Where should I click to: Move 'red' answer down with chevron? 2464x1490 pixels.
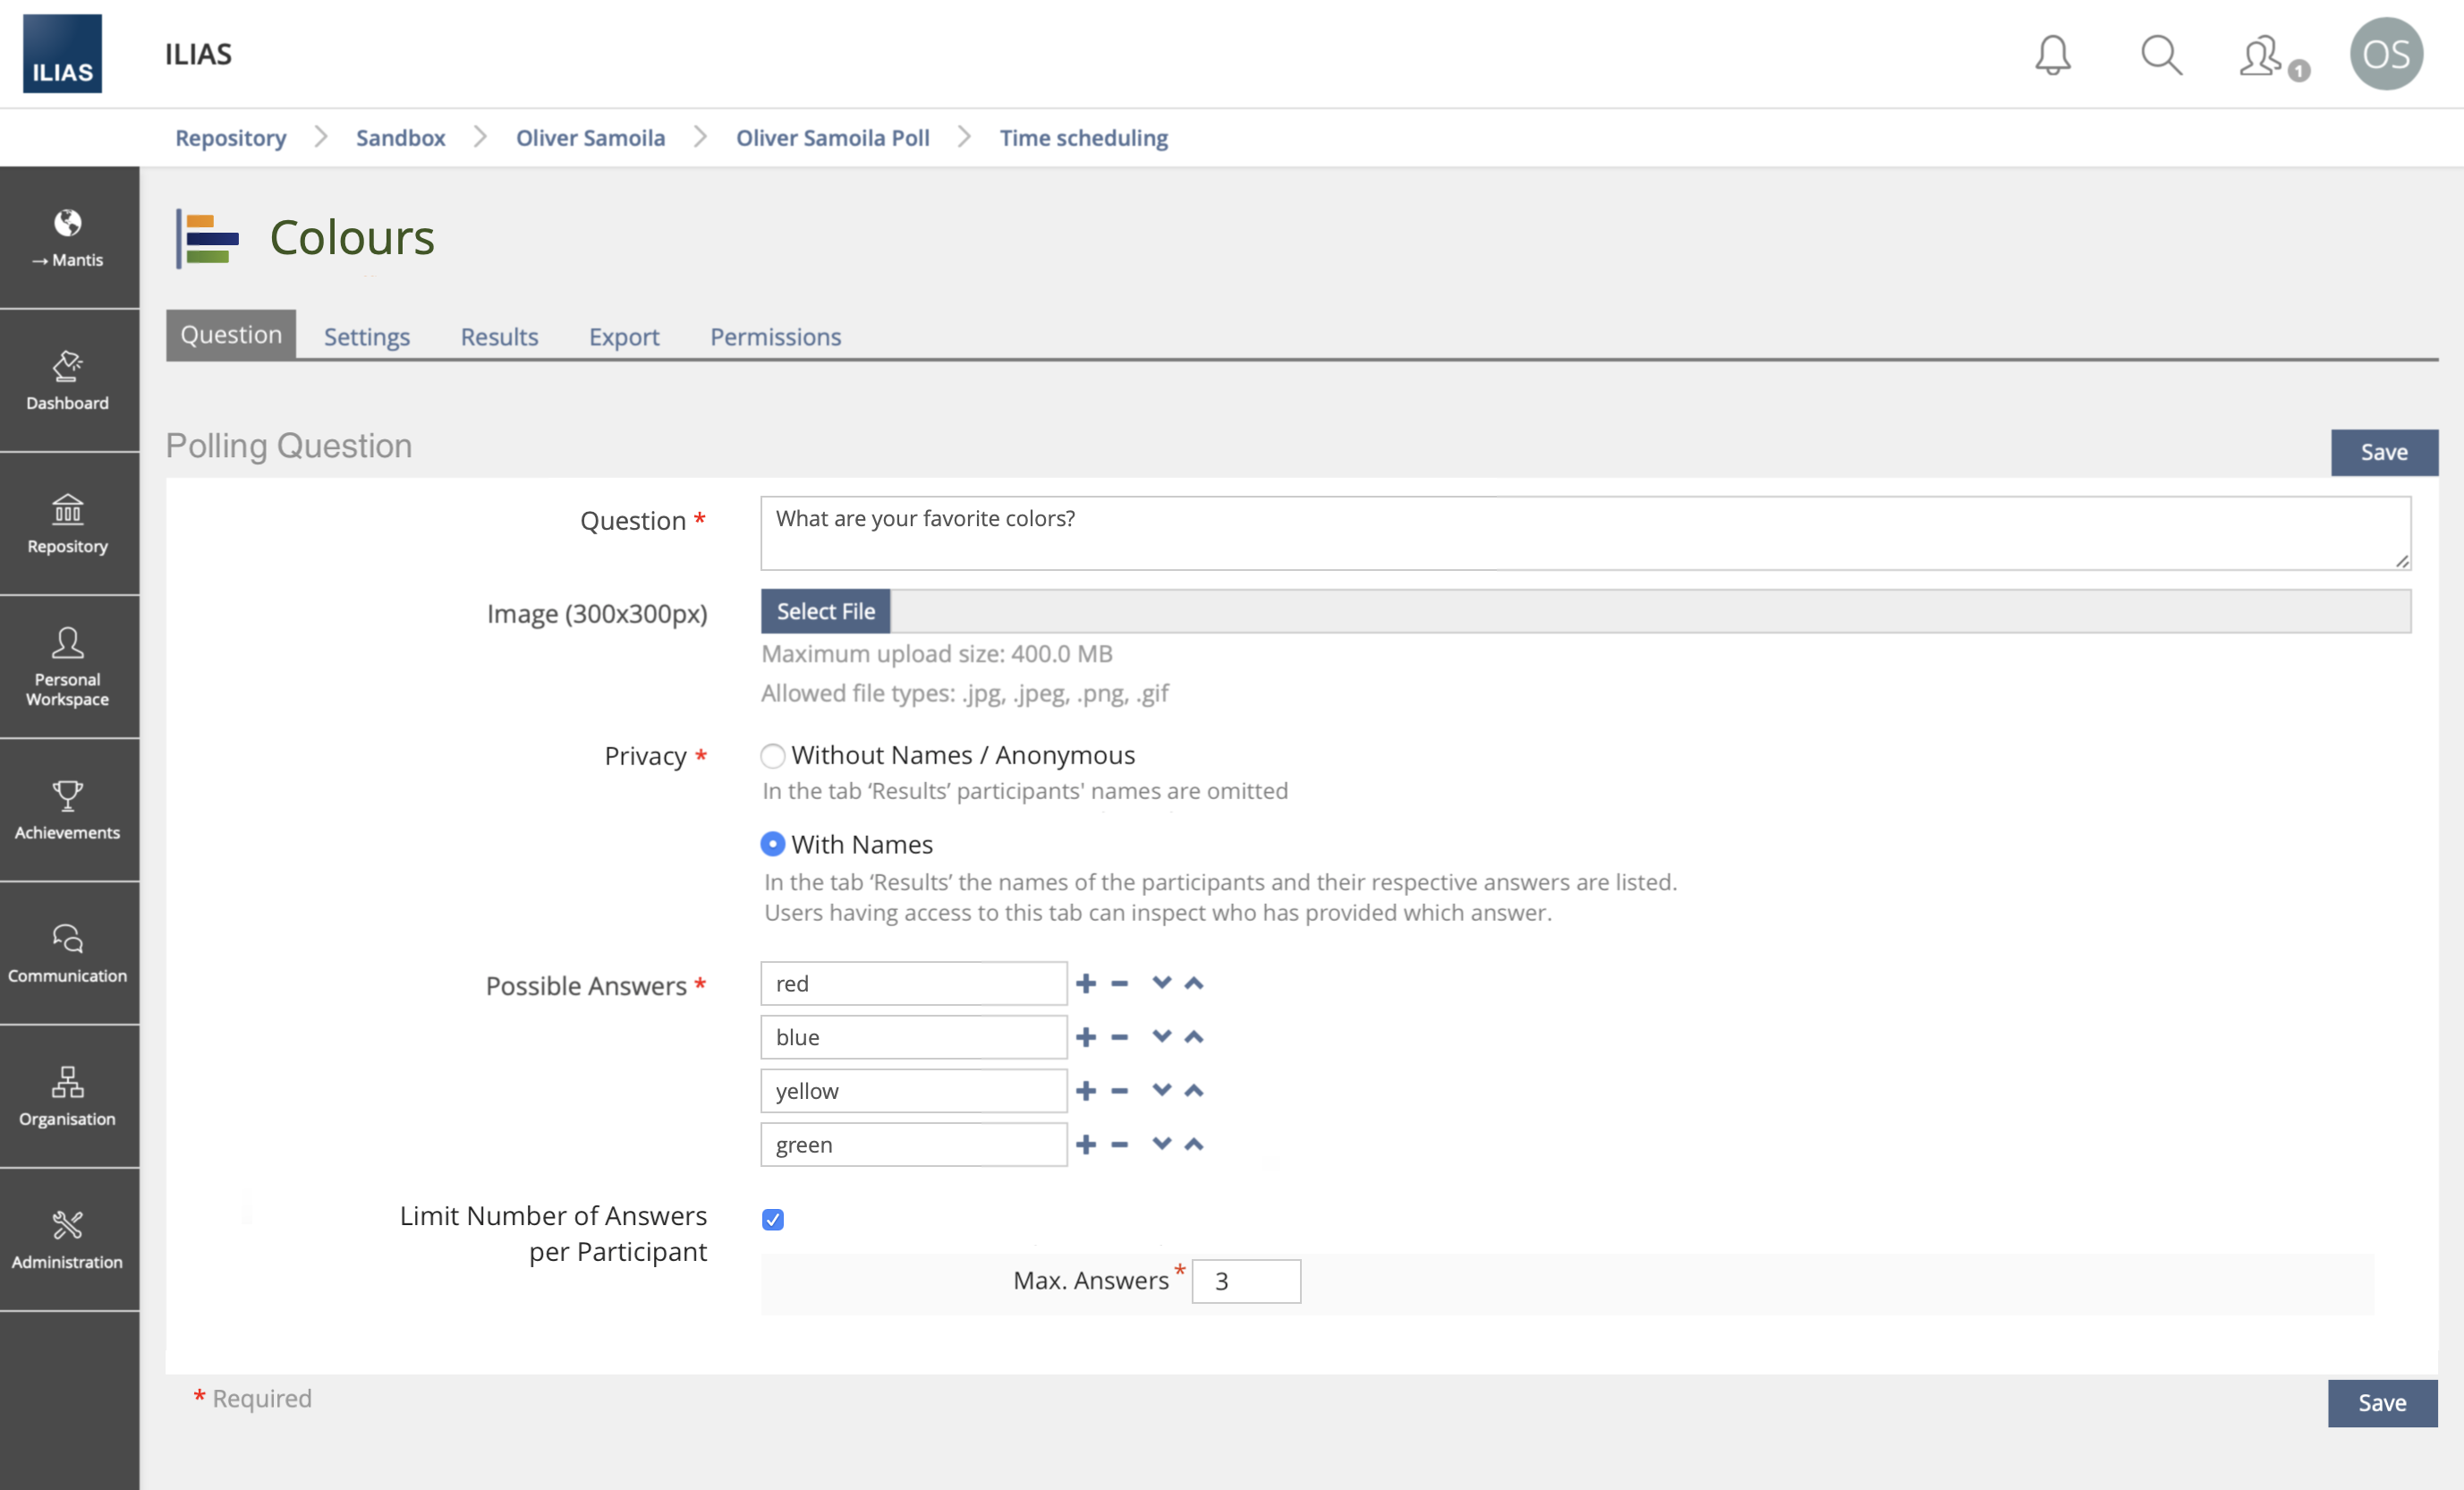[x=1161, y=983]
